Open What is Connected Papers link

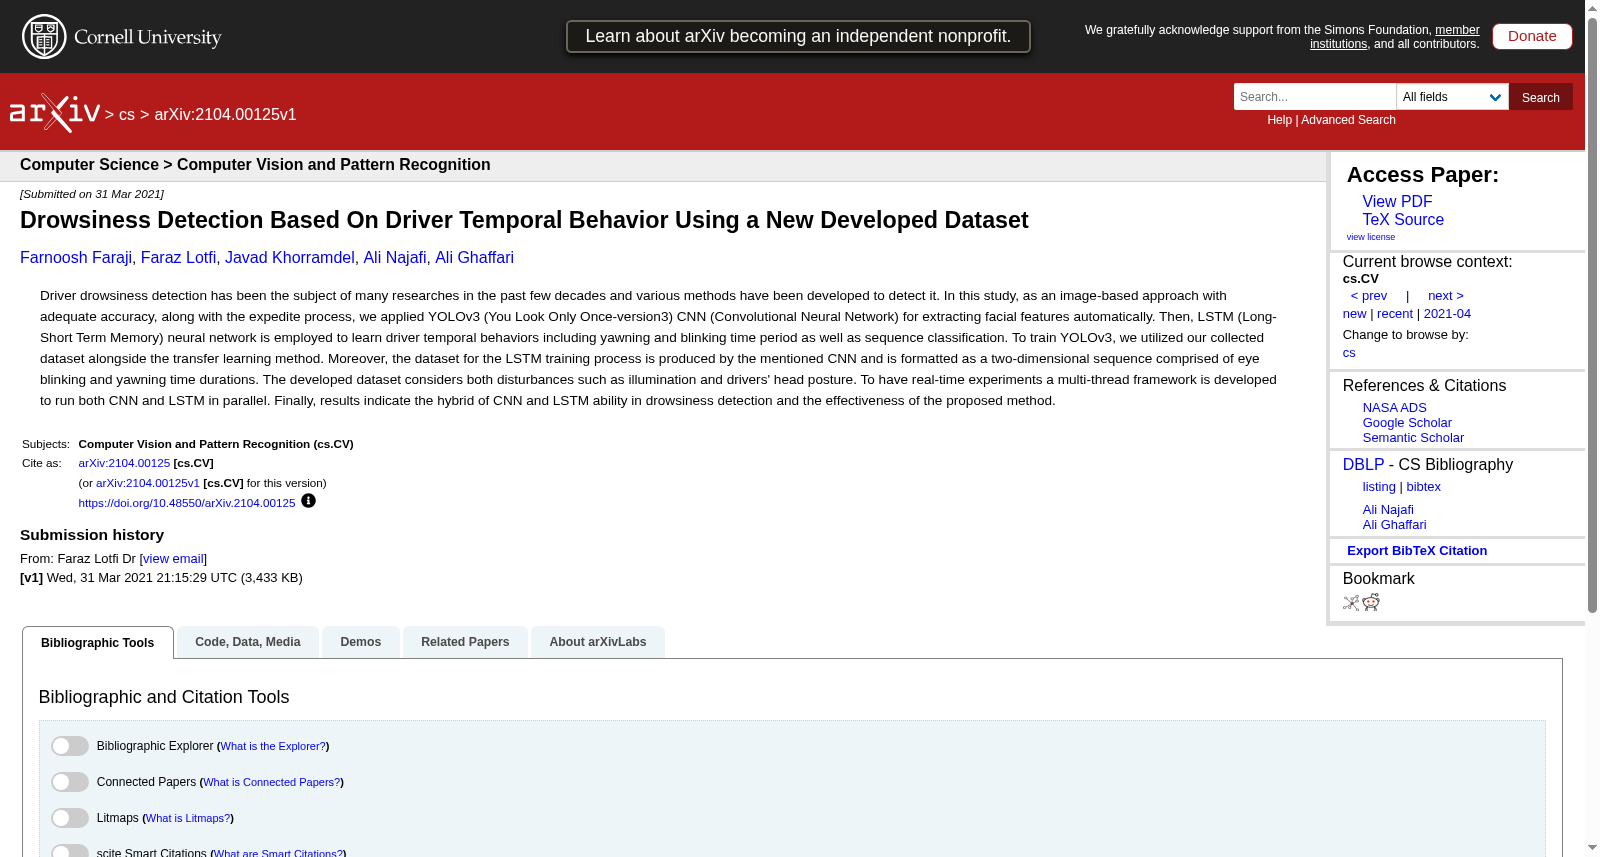pos(272,782)
